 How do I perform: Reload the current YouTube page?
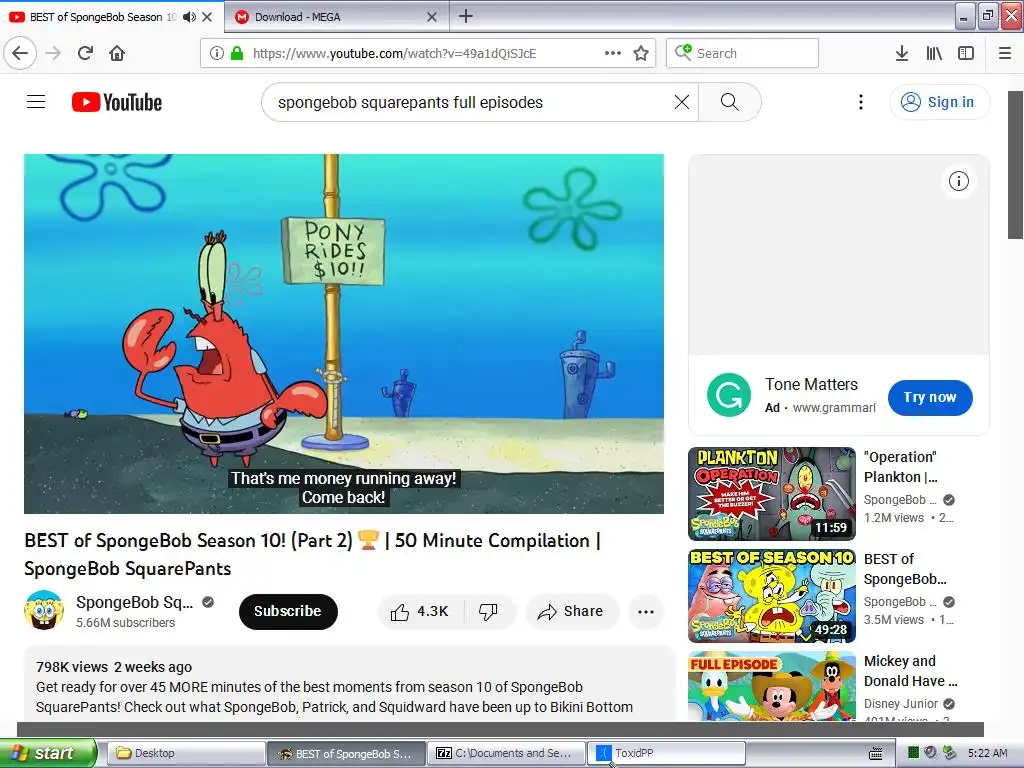tap(85, 53)
